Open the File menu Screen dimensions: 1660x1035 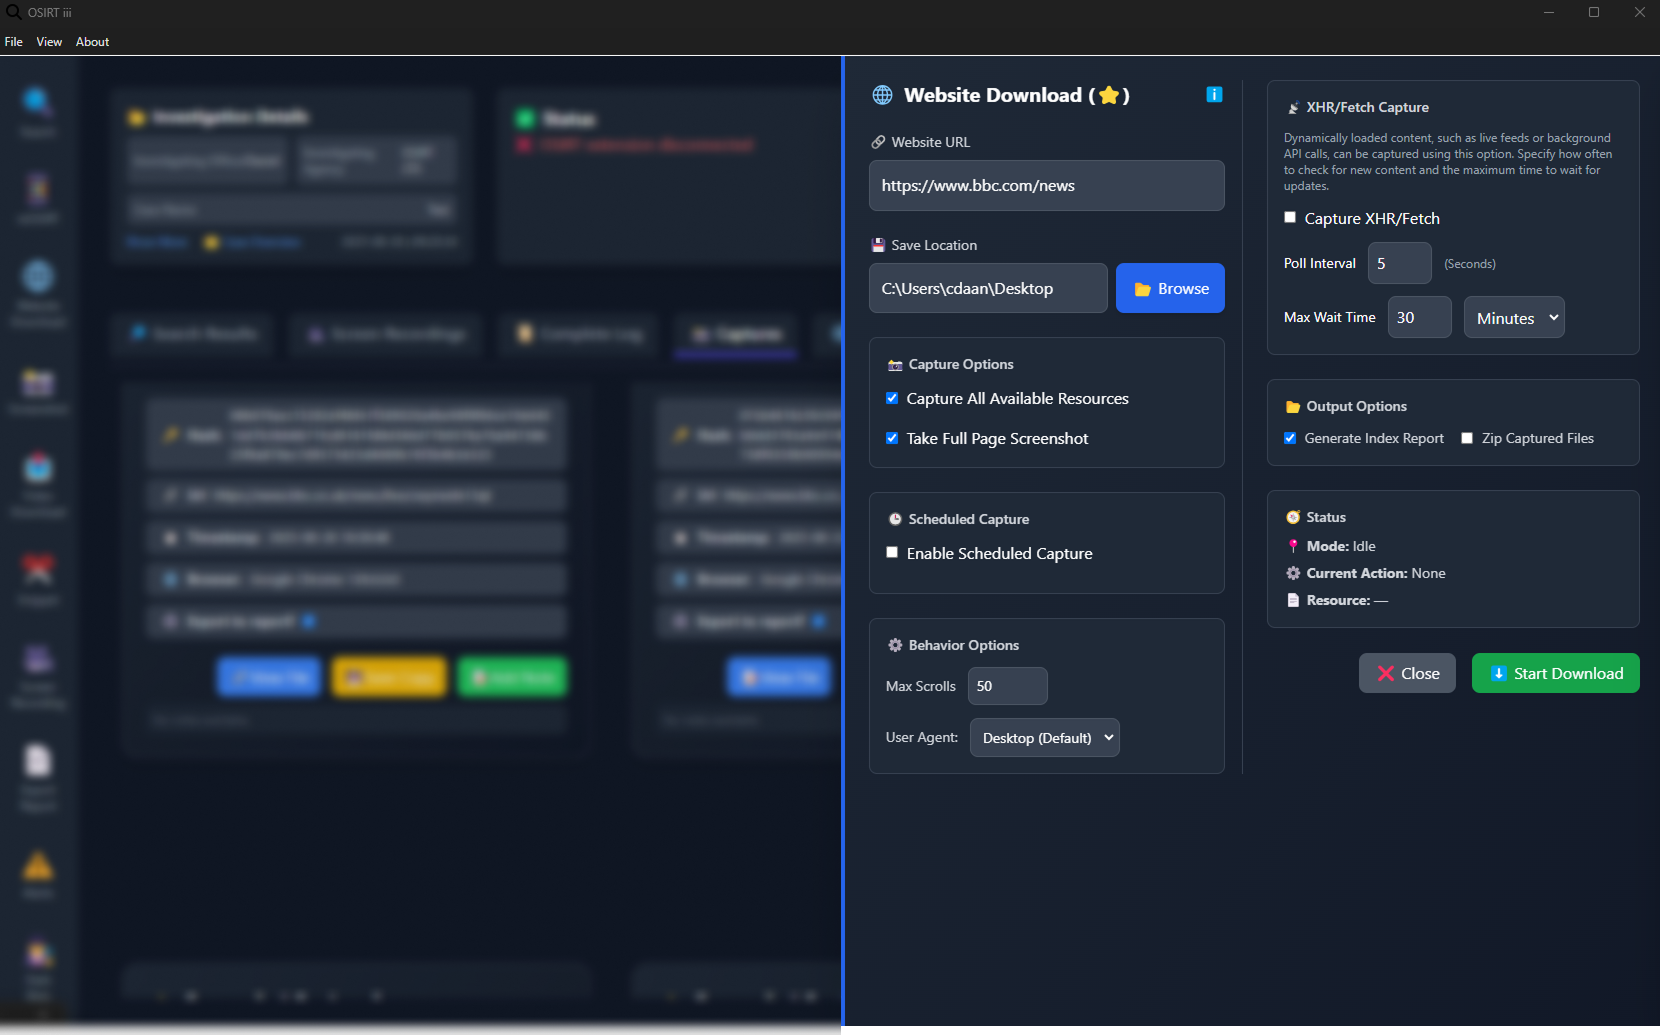click(14, 42)
